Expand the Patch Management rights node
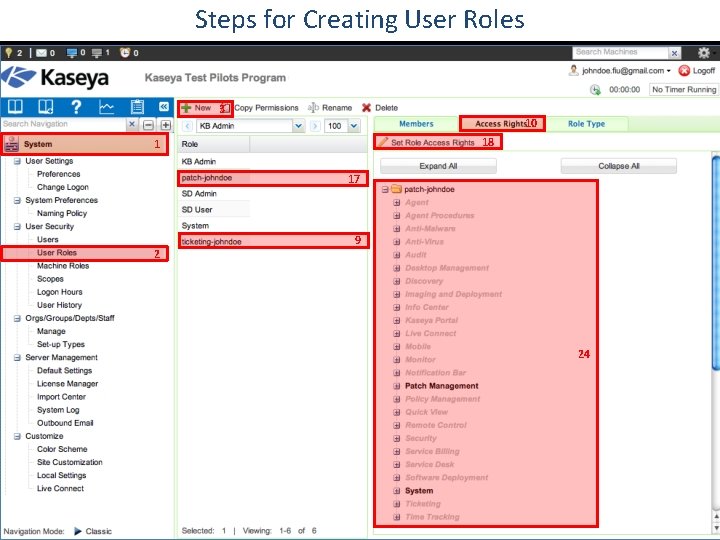Viewport: 720px width, 540px height. [x=397, y=386]
